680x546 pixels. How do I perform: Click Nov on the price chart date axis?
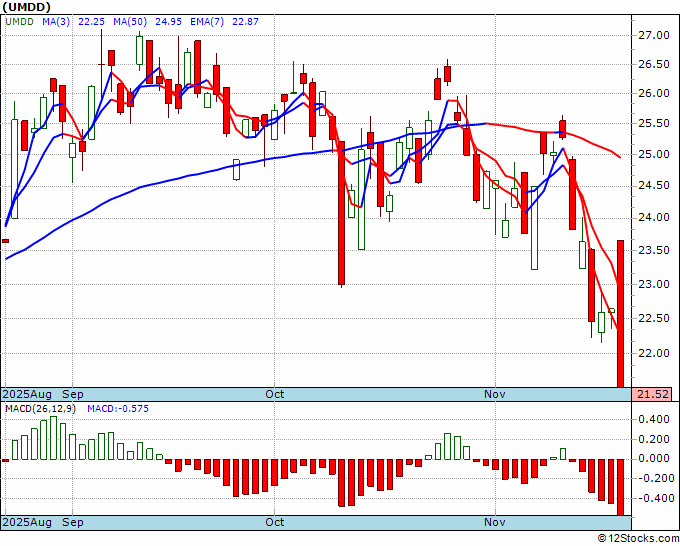(495, 394)
